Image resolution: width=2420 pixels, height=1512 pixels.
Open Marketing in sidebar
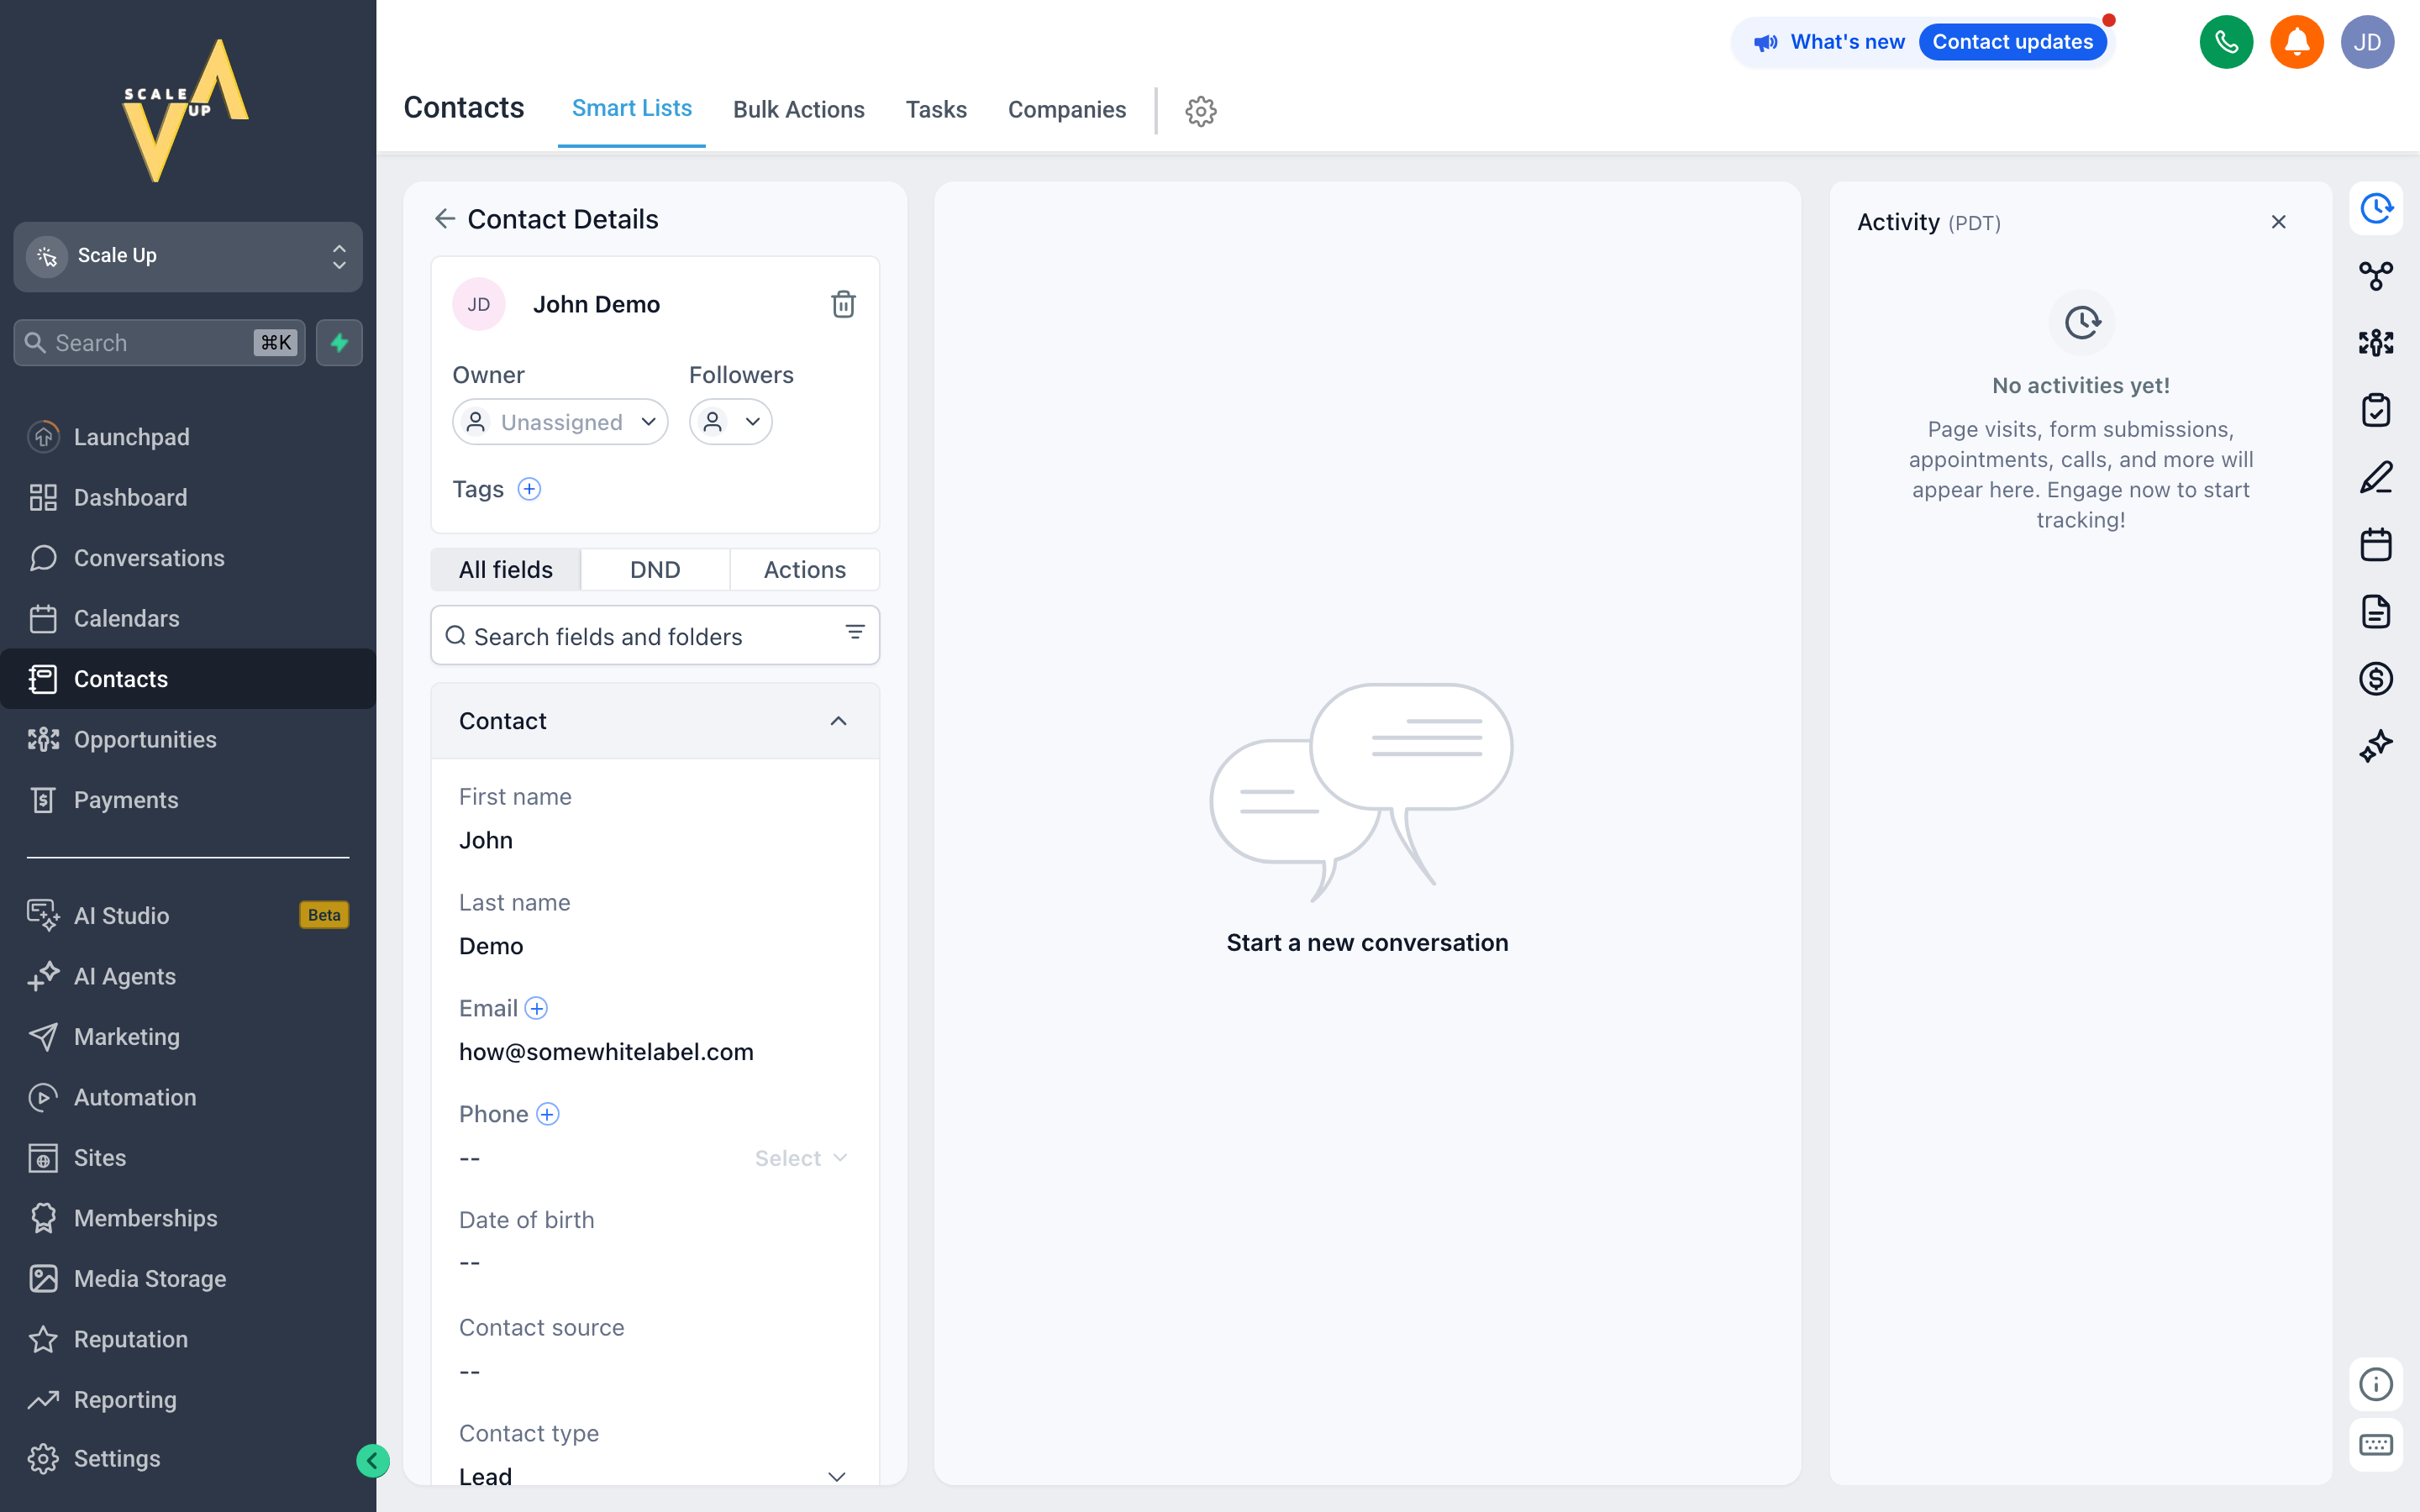[188, 1037]
